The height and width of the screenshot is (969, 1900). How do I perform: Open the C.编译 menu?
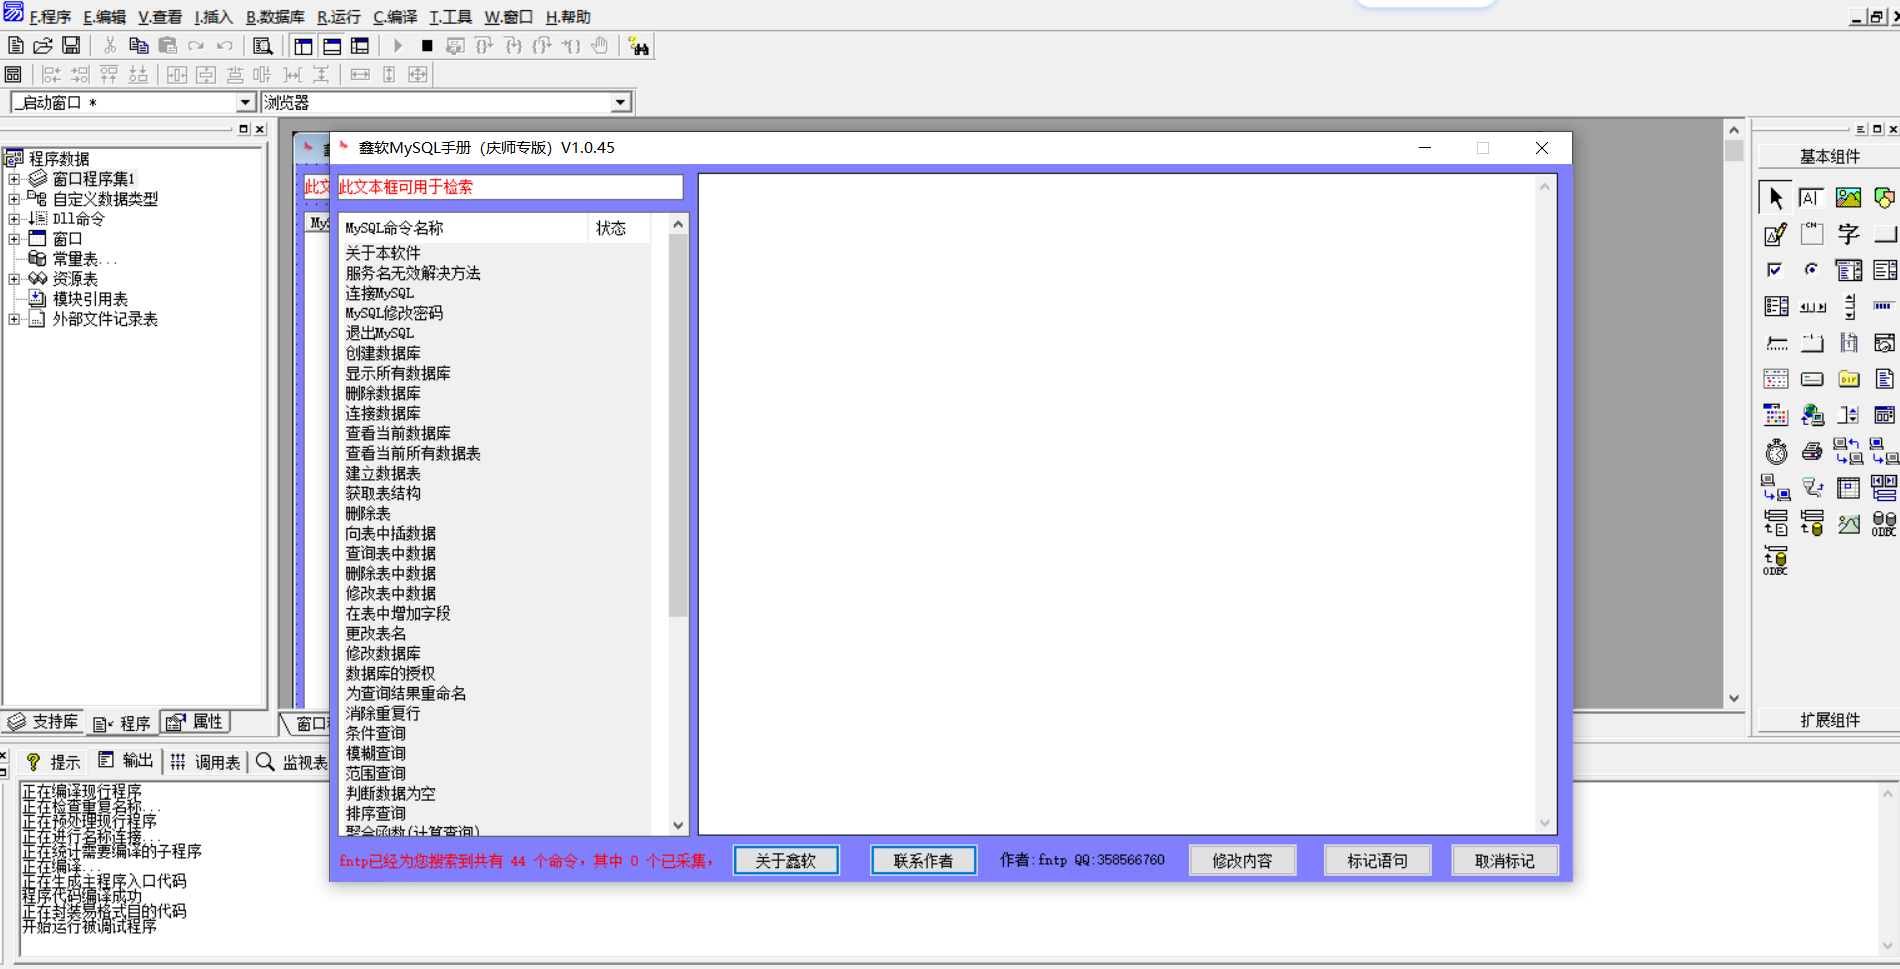(395, 17)
